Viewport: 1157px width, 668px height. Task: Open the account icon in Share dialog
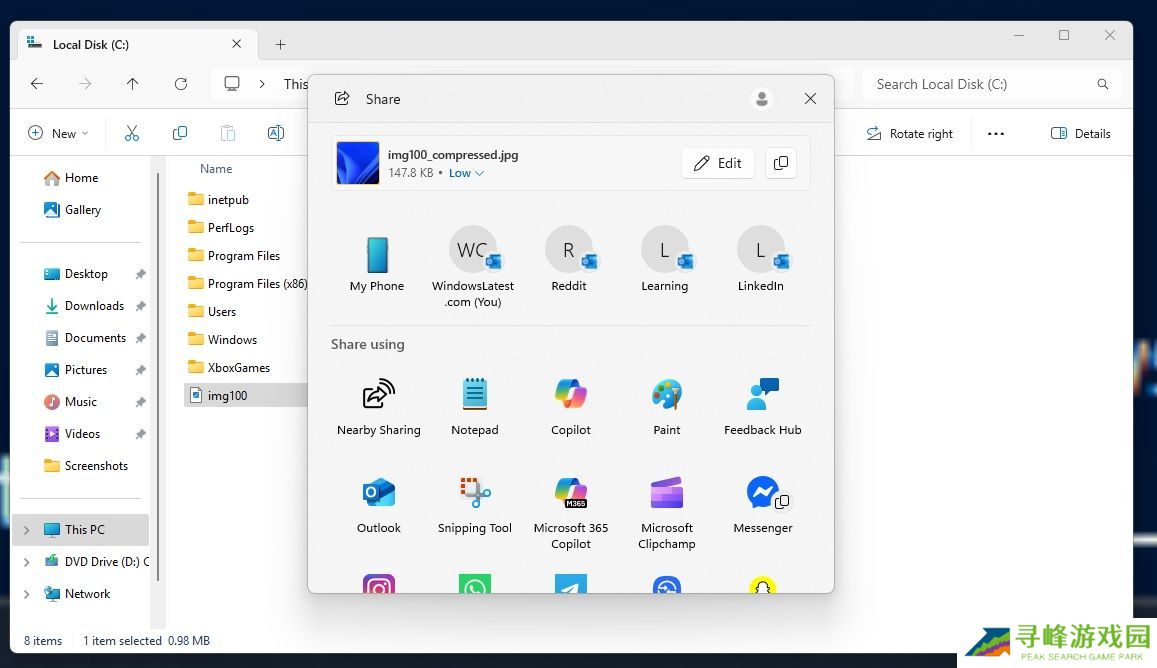(761, 98)
